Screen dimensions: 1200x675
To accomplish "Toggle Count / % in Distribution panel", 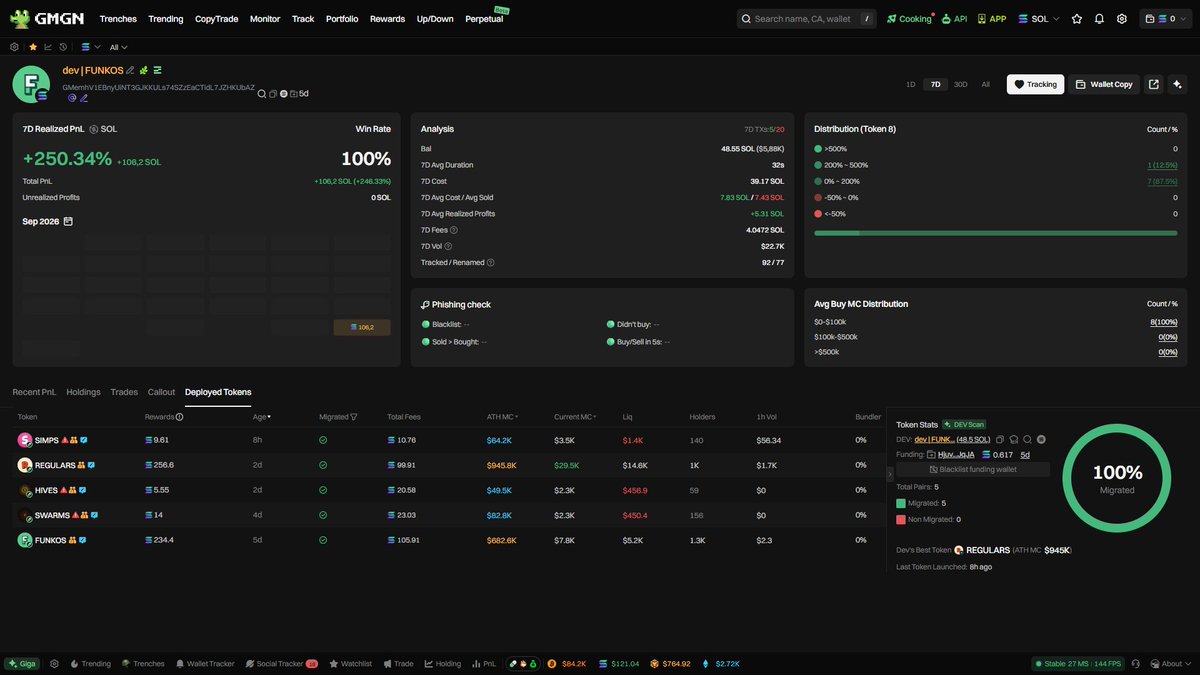I will 1160,129.
